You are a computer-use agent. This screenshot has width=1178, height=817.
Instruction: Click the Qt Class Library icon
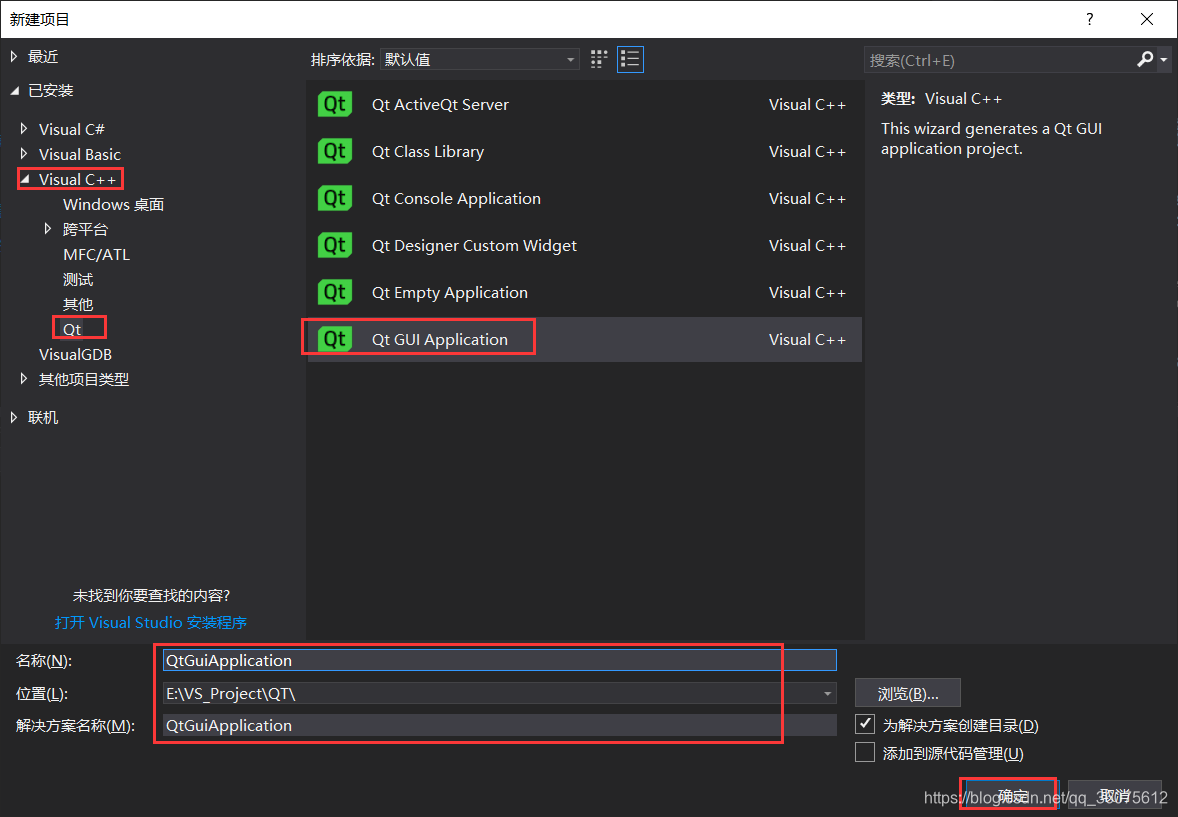click(x=334, y=151)
